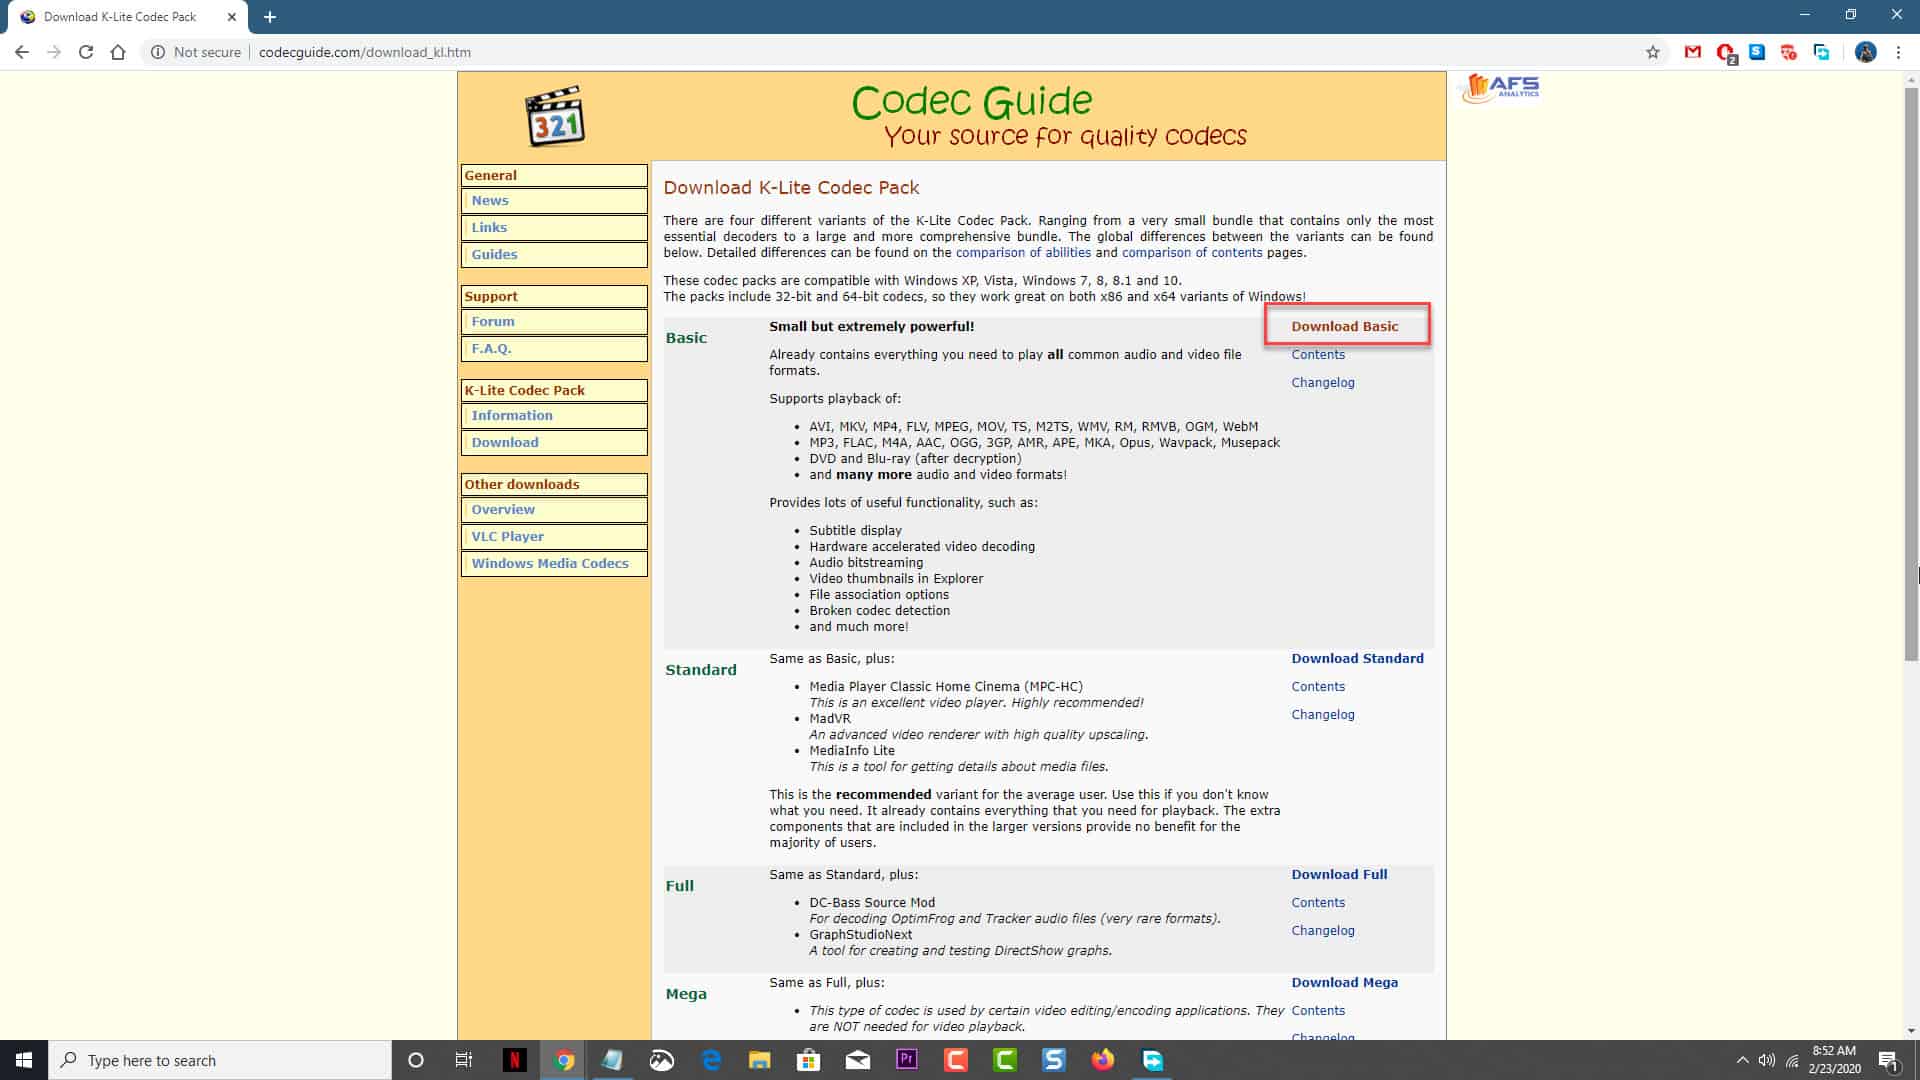1920x1080 pixels.
Task: Open the comparison of contents link
Action: [x=1192, y=252]
